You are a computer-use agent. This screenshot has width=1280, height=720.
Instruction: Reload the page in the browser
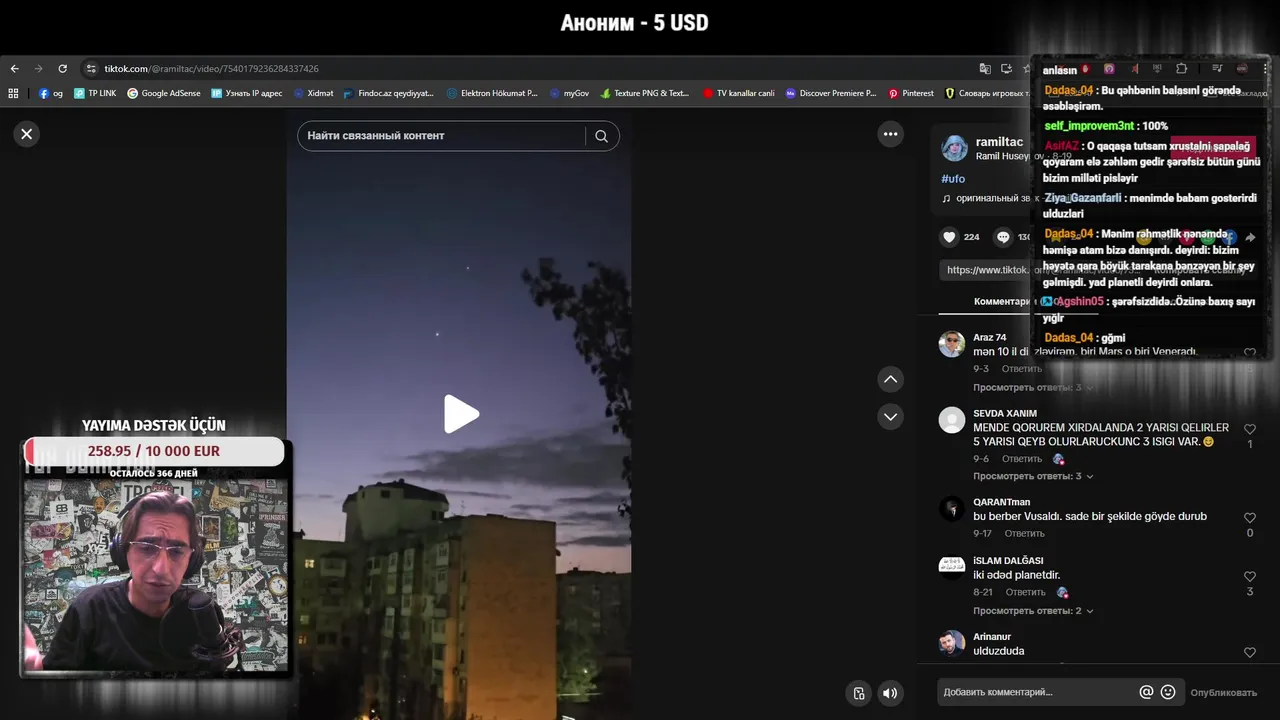point(62,69)
